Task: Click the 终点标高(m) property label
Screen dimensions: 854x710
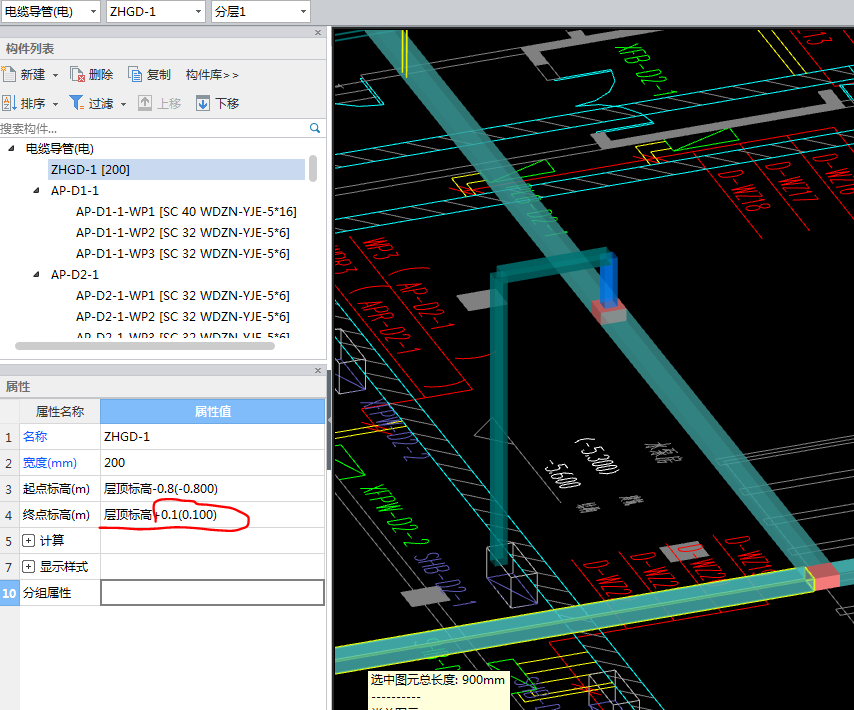Action: click(56, 515)
